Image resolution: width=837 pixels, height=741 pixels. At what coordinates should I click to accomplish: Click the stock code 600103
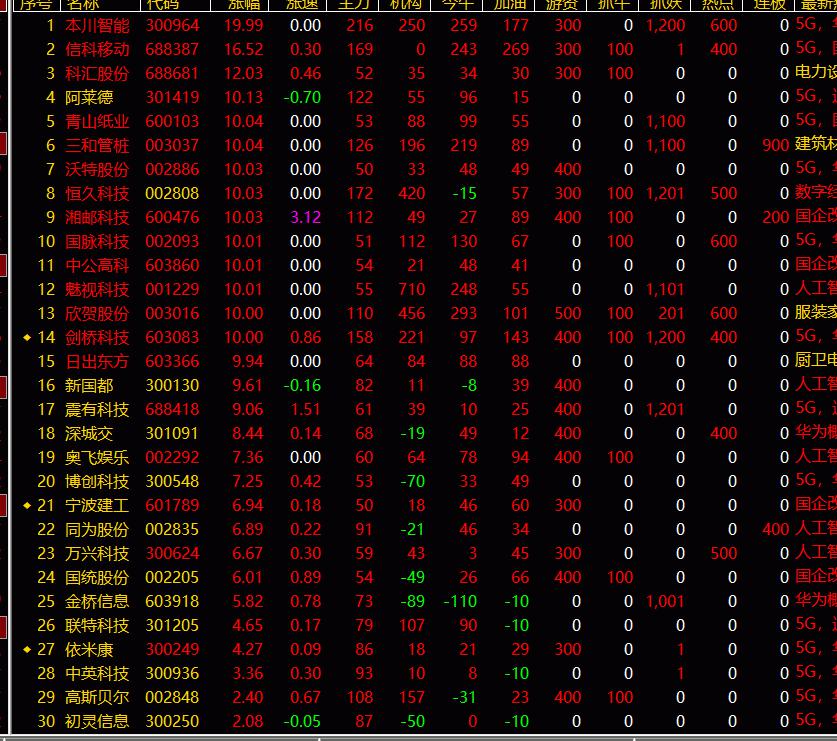click(x=172, y=122)
